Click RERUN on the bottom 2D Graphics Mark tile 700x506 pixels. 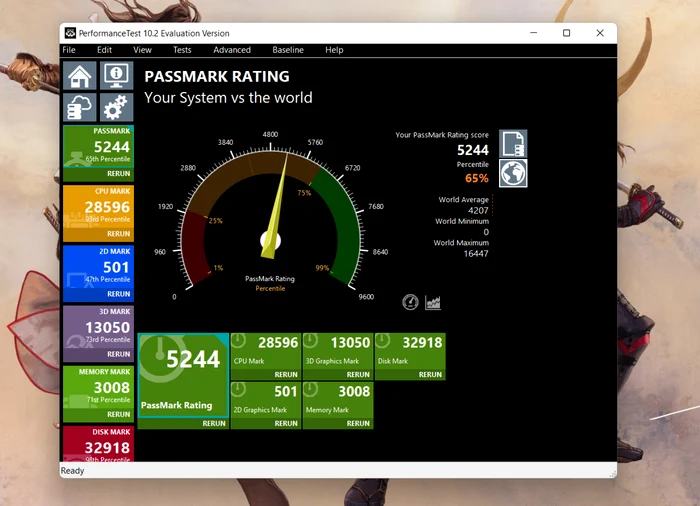pyautogui.click(x=286, y=423)
